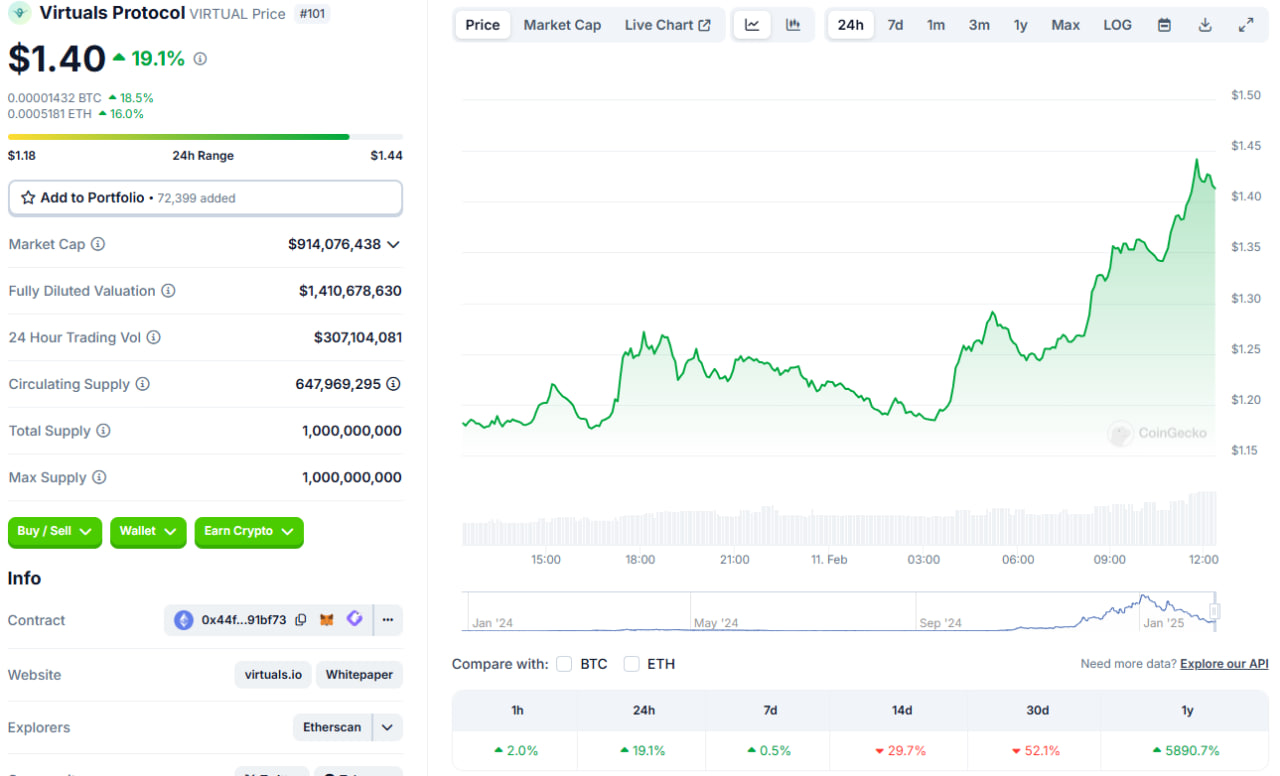This screenshot has width=1280, height=776.
Task: Copy the contract address with the copy icon
Action: [x=301, y=620]
